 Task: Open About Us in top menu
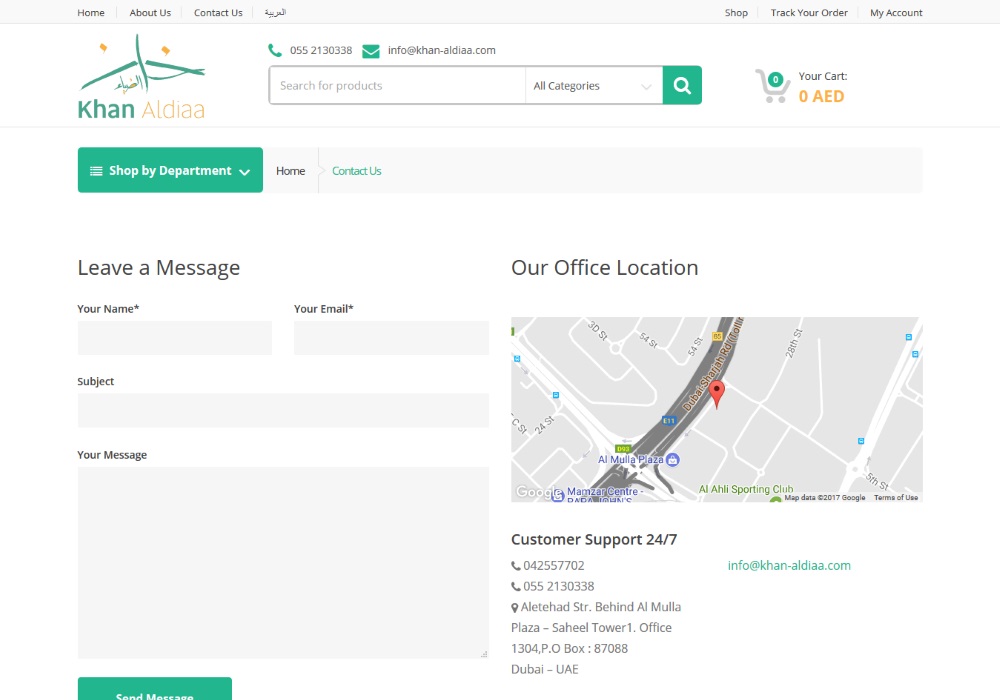[150, 13]
